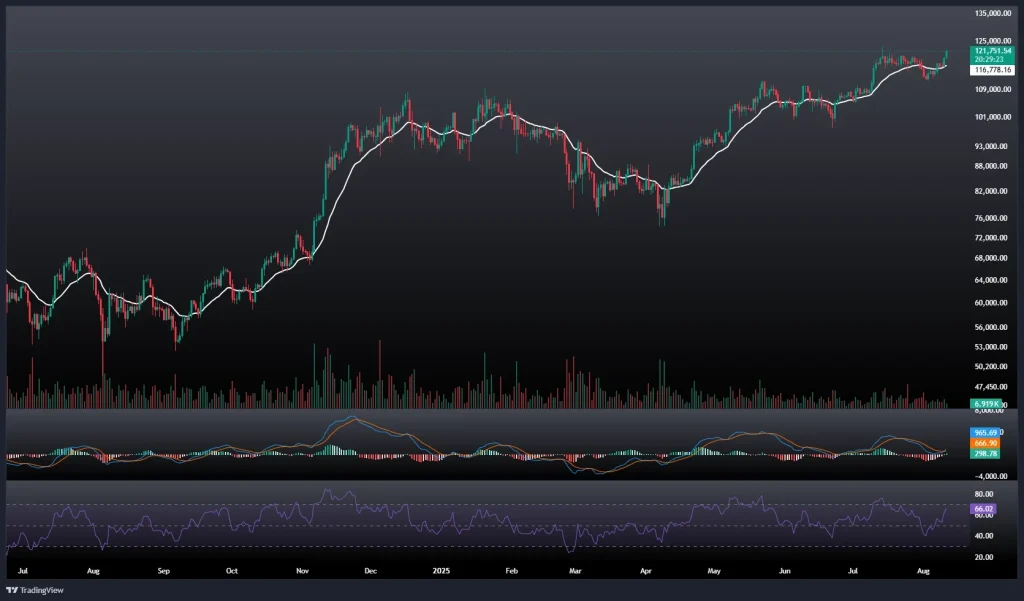Click the 135,000.00 price axis label
The image size is (1024, 601).
pyautogui.click(x=994, y=13)
